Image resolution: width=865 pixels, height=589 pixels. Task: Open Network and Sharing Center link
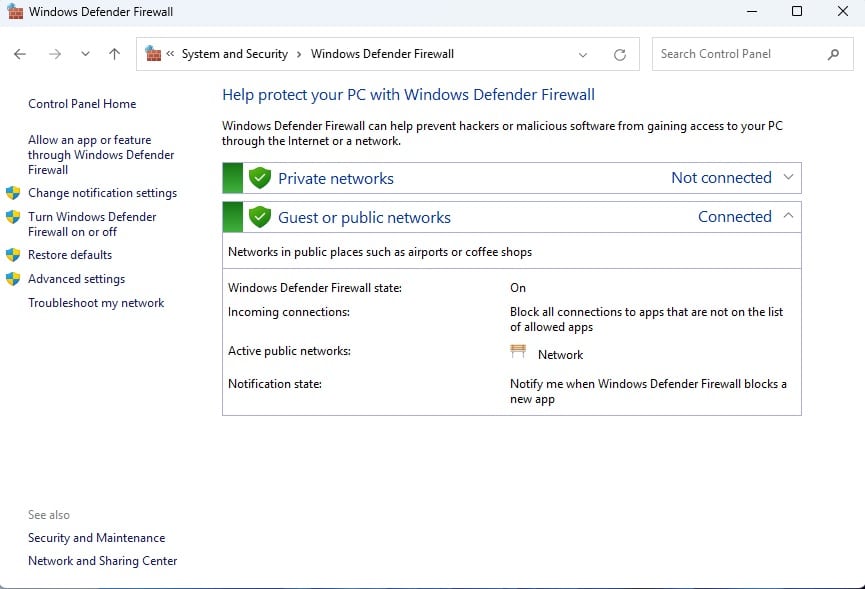(x=103, y=561)
